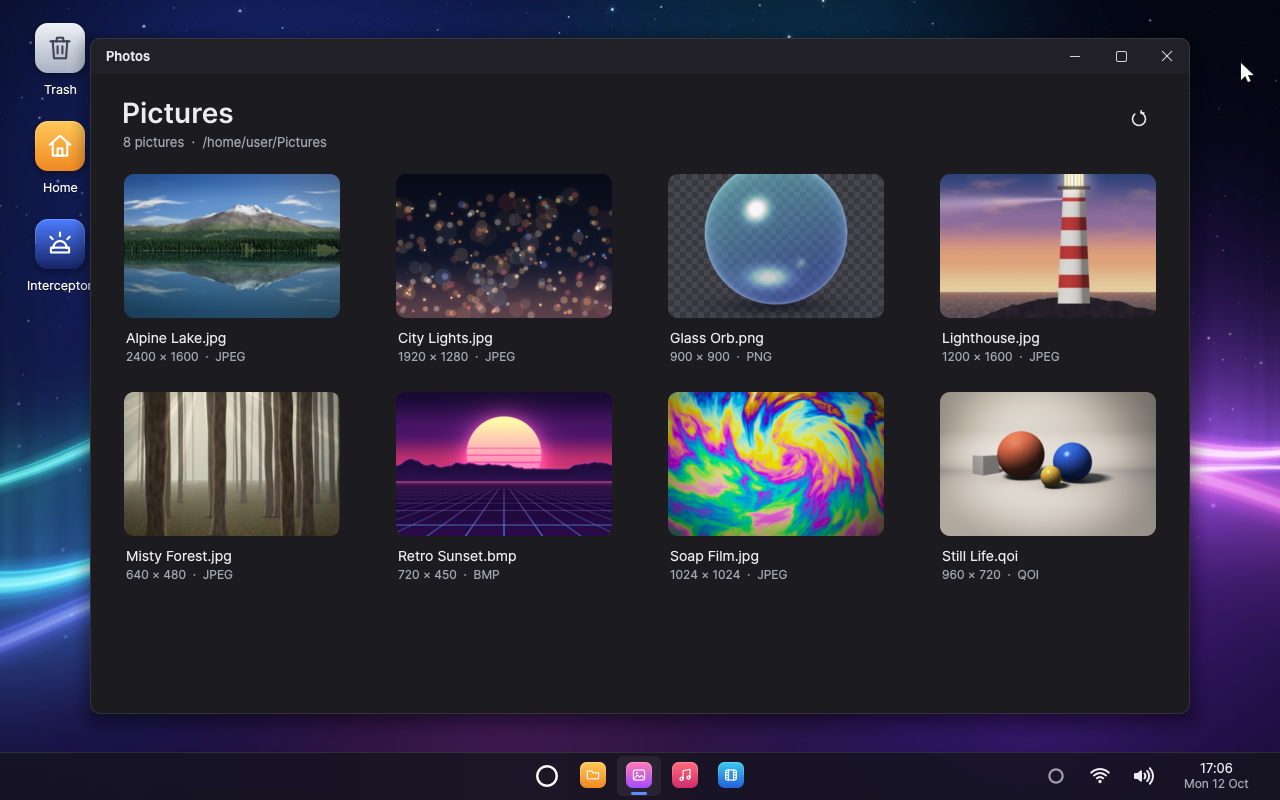Click the refresh pictures icon
The height and width of the screenshot is (800, 1280).
(x=1138, y=119)
